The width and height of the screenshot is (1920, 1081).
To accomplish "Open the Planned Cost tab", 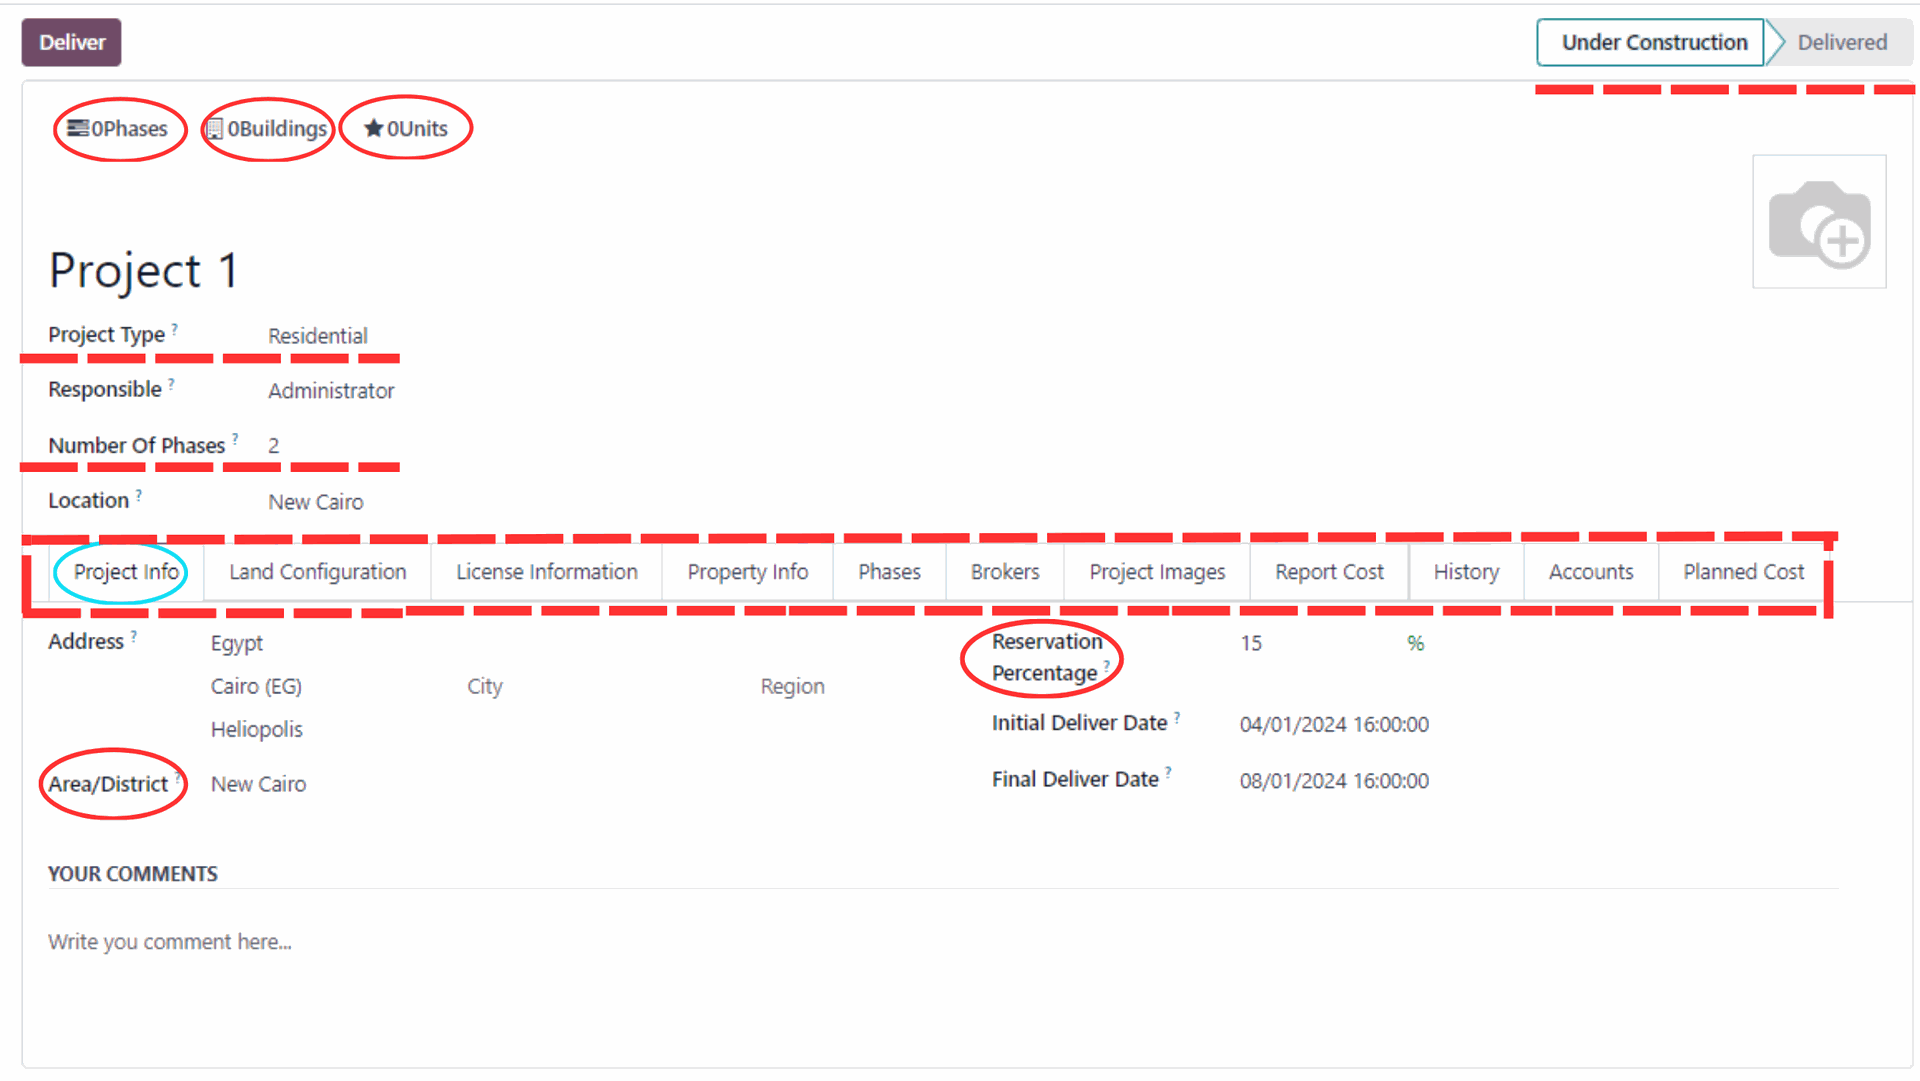I will click(x=1743, y=572).
